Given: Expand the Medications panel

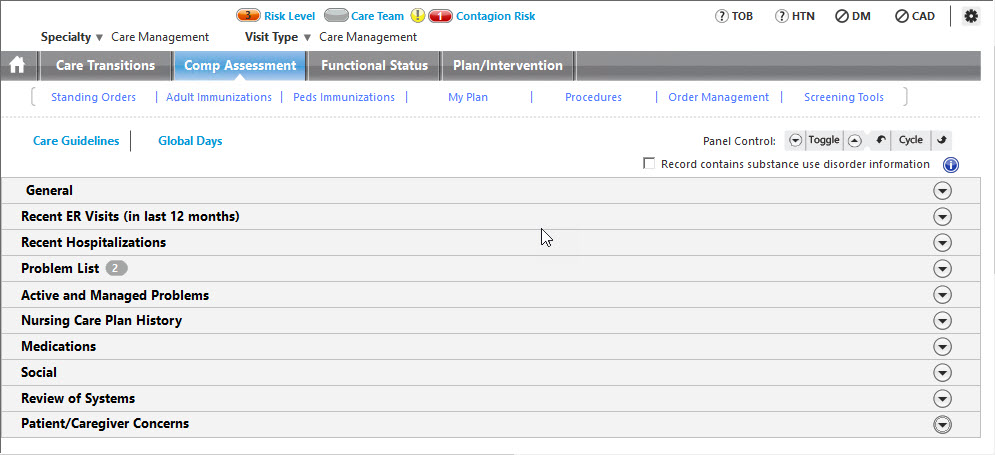Looking at the screenshot, I should coord(942,347).
